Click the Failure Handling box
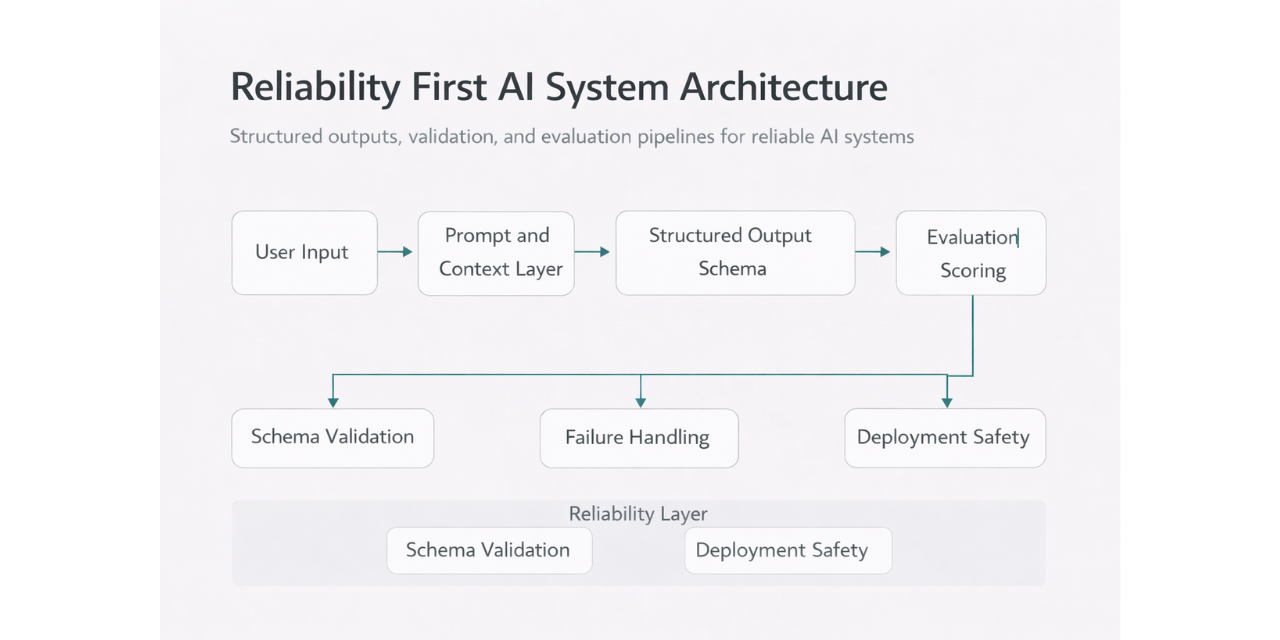This screenshot has width=1280, height=640. (639, 437)
